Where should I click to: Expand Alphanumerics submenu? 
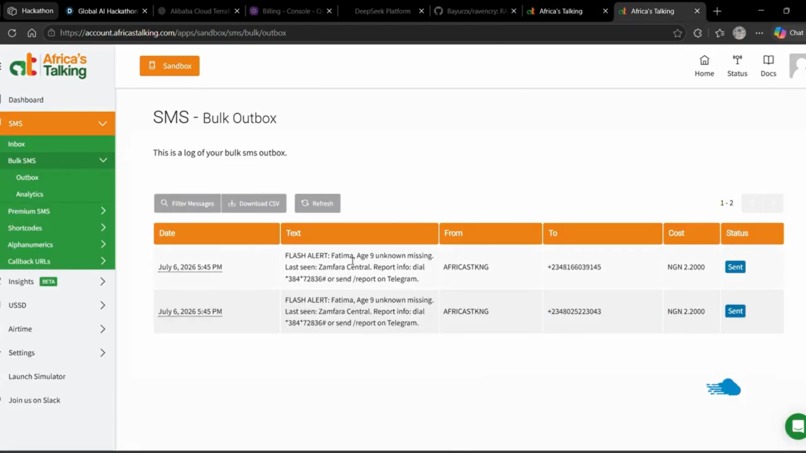click(103, 244)
